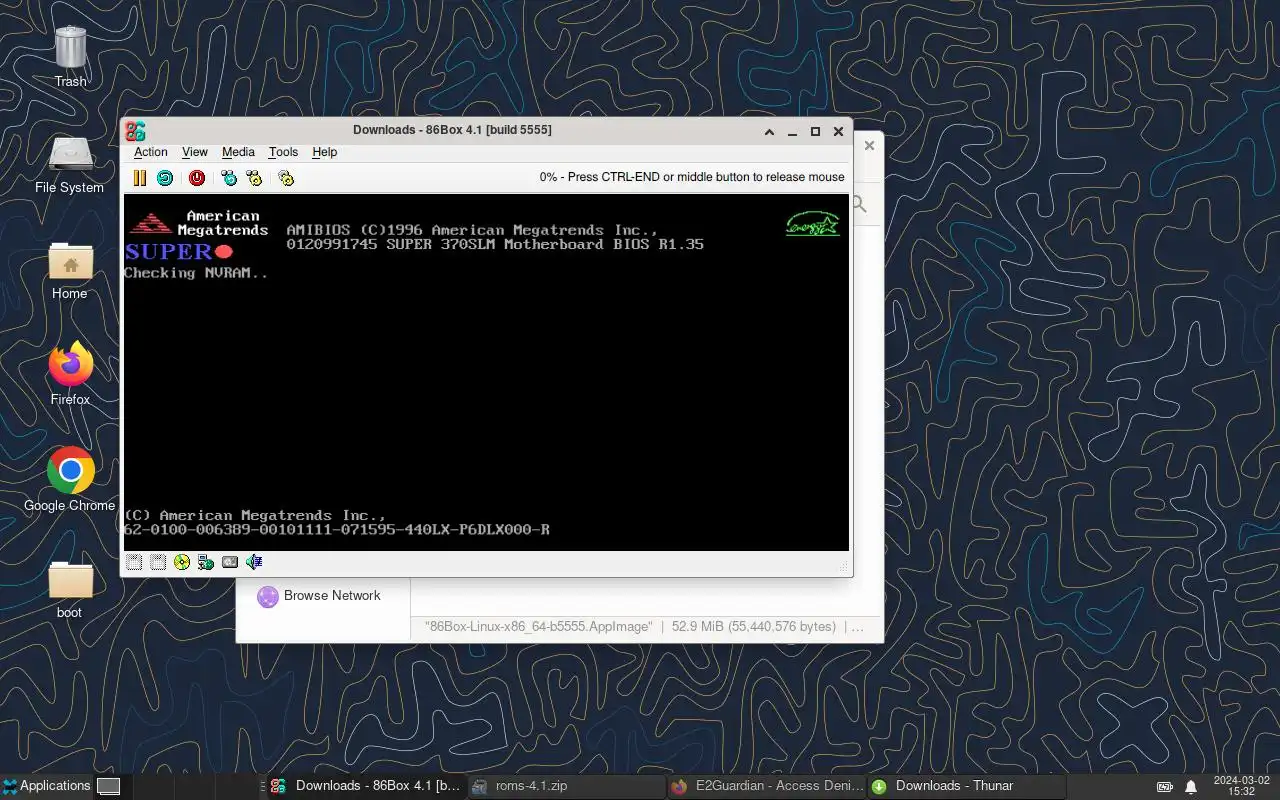
Task: Open the View menu
Action: [x=195, y=152]
